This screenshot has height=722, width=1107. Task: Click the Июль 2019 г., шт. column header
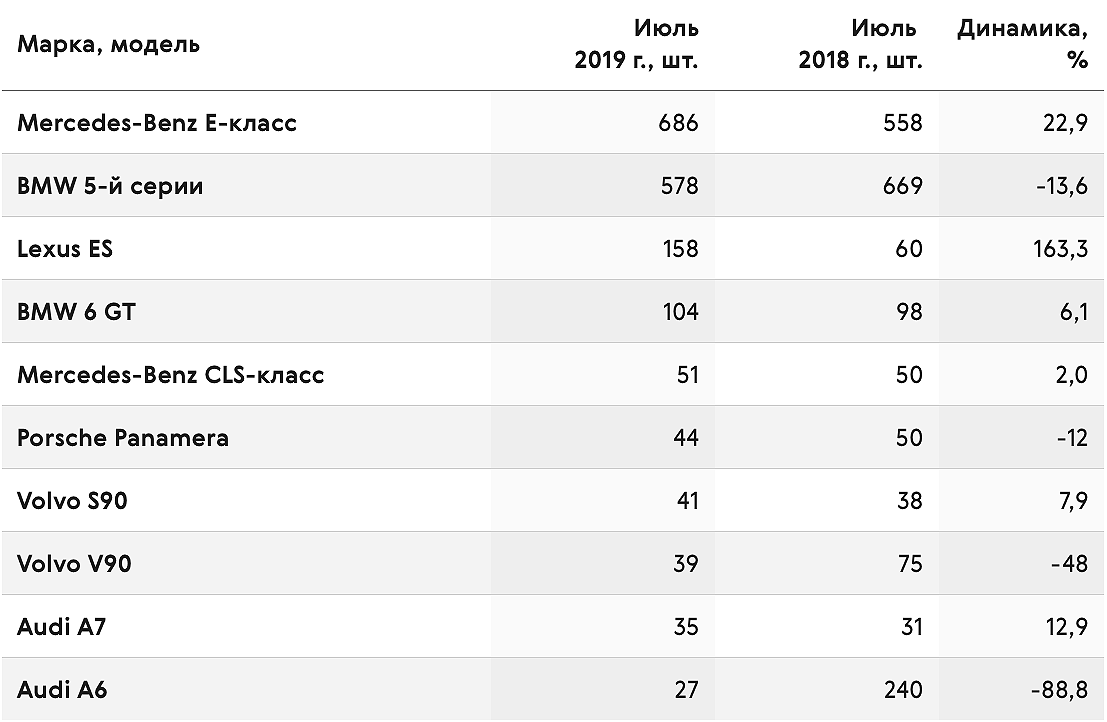(x=636, y=44)
